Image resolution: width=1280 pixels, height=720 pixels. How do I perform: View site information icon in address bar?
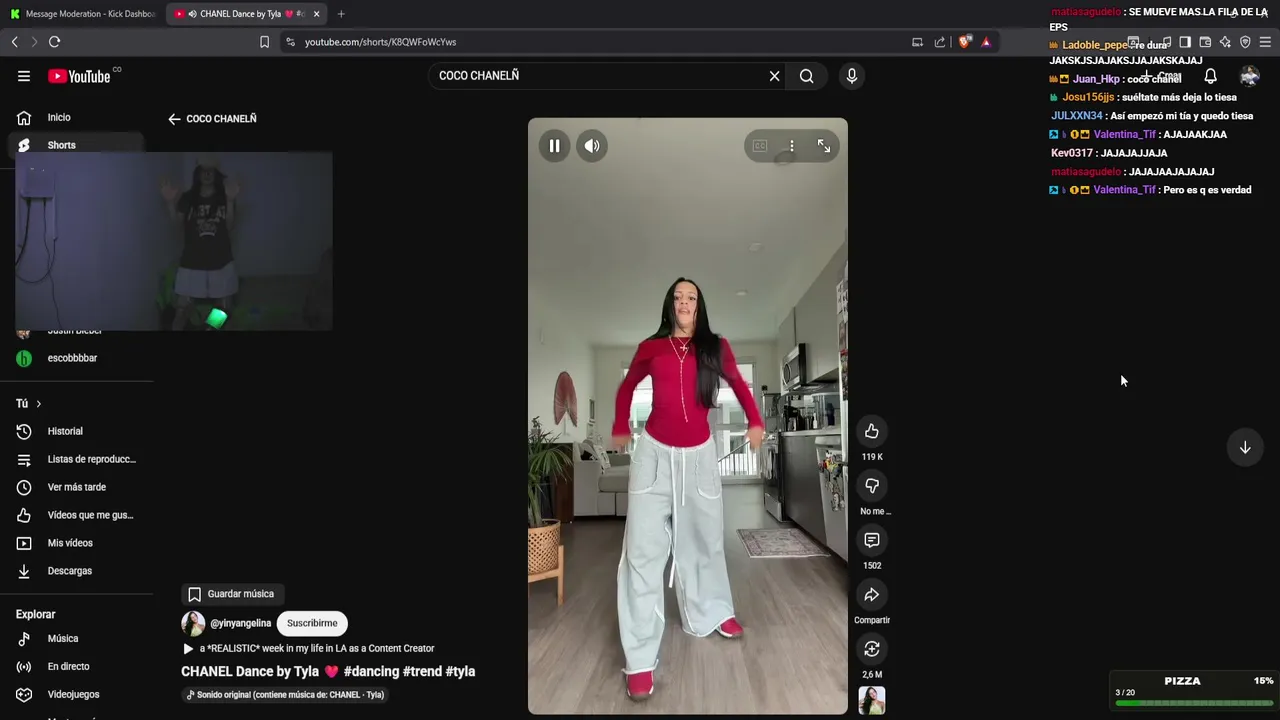point(290,42)
